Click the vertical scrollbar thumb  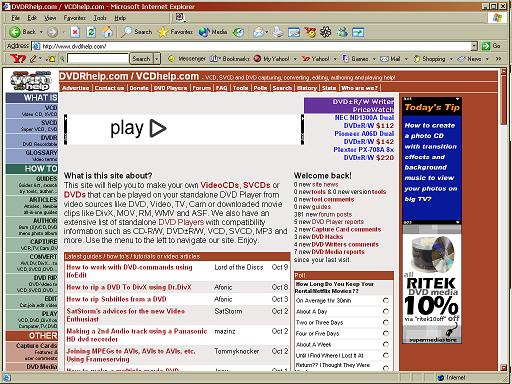click(x=503, y=100)
